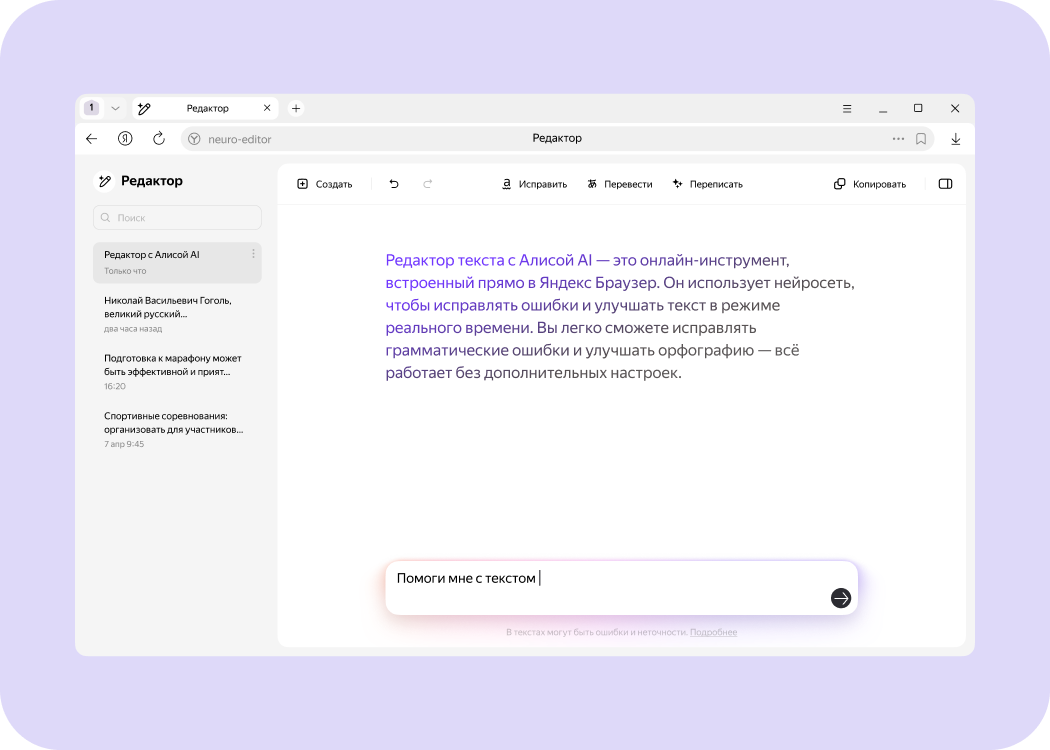Click the Редактор sidebar heading
Viewport: 1050px width, 750px height.
click(x=152, y=181)
